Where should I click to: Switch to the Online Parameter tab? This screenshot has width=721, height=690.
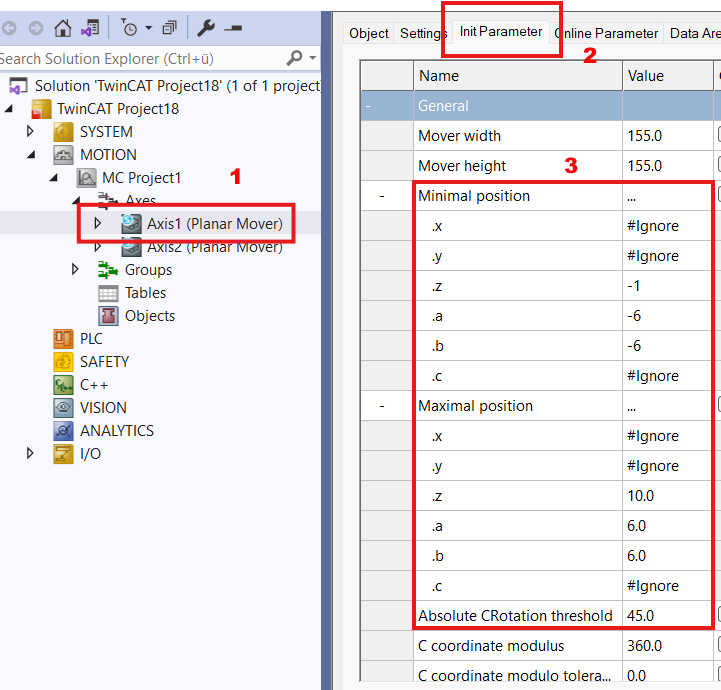[606, 33]
